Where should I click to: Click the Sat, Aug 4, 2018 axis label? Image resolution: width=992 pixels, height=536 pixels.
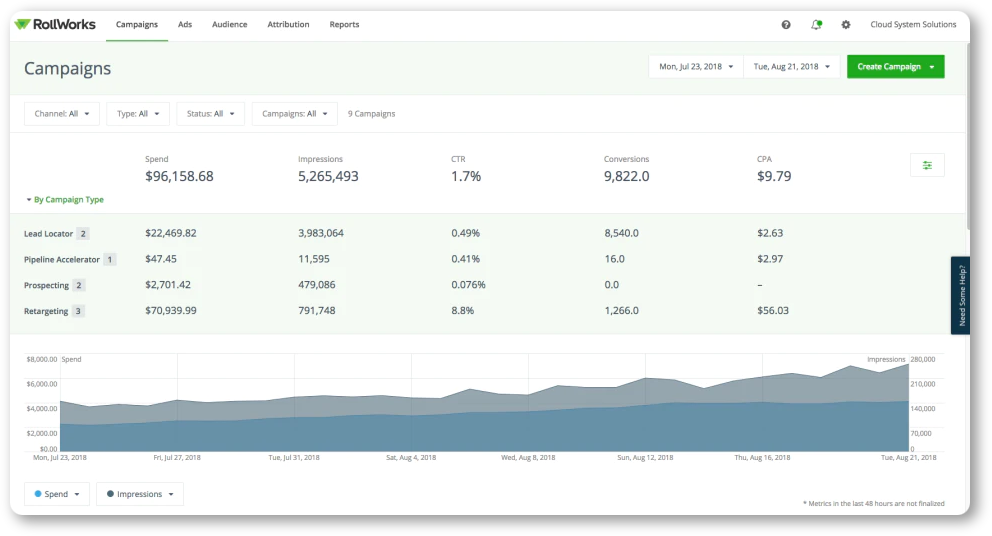point(411,458)
